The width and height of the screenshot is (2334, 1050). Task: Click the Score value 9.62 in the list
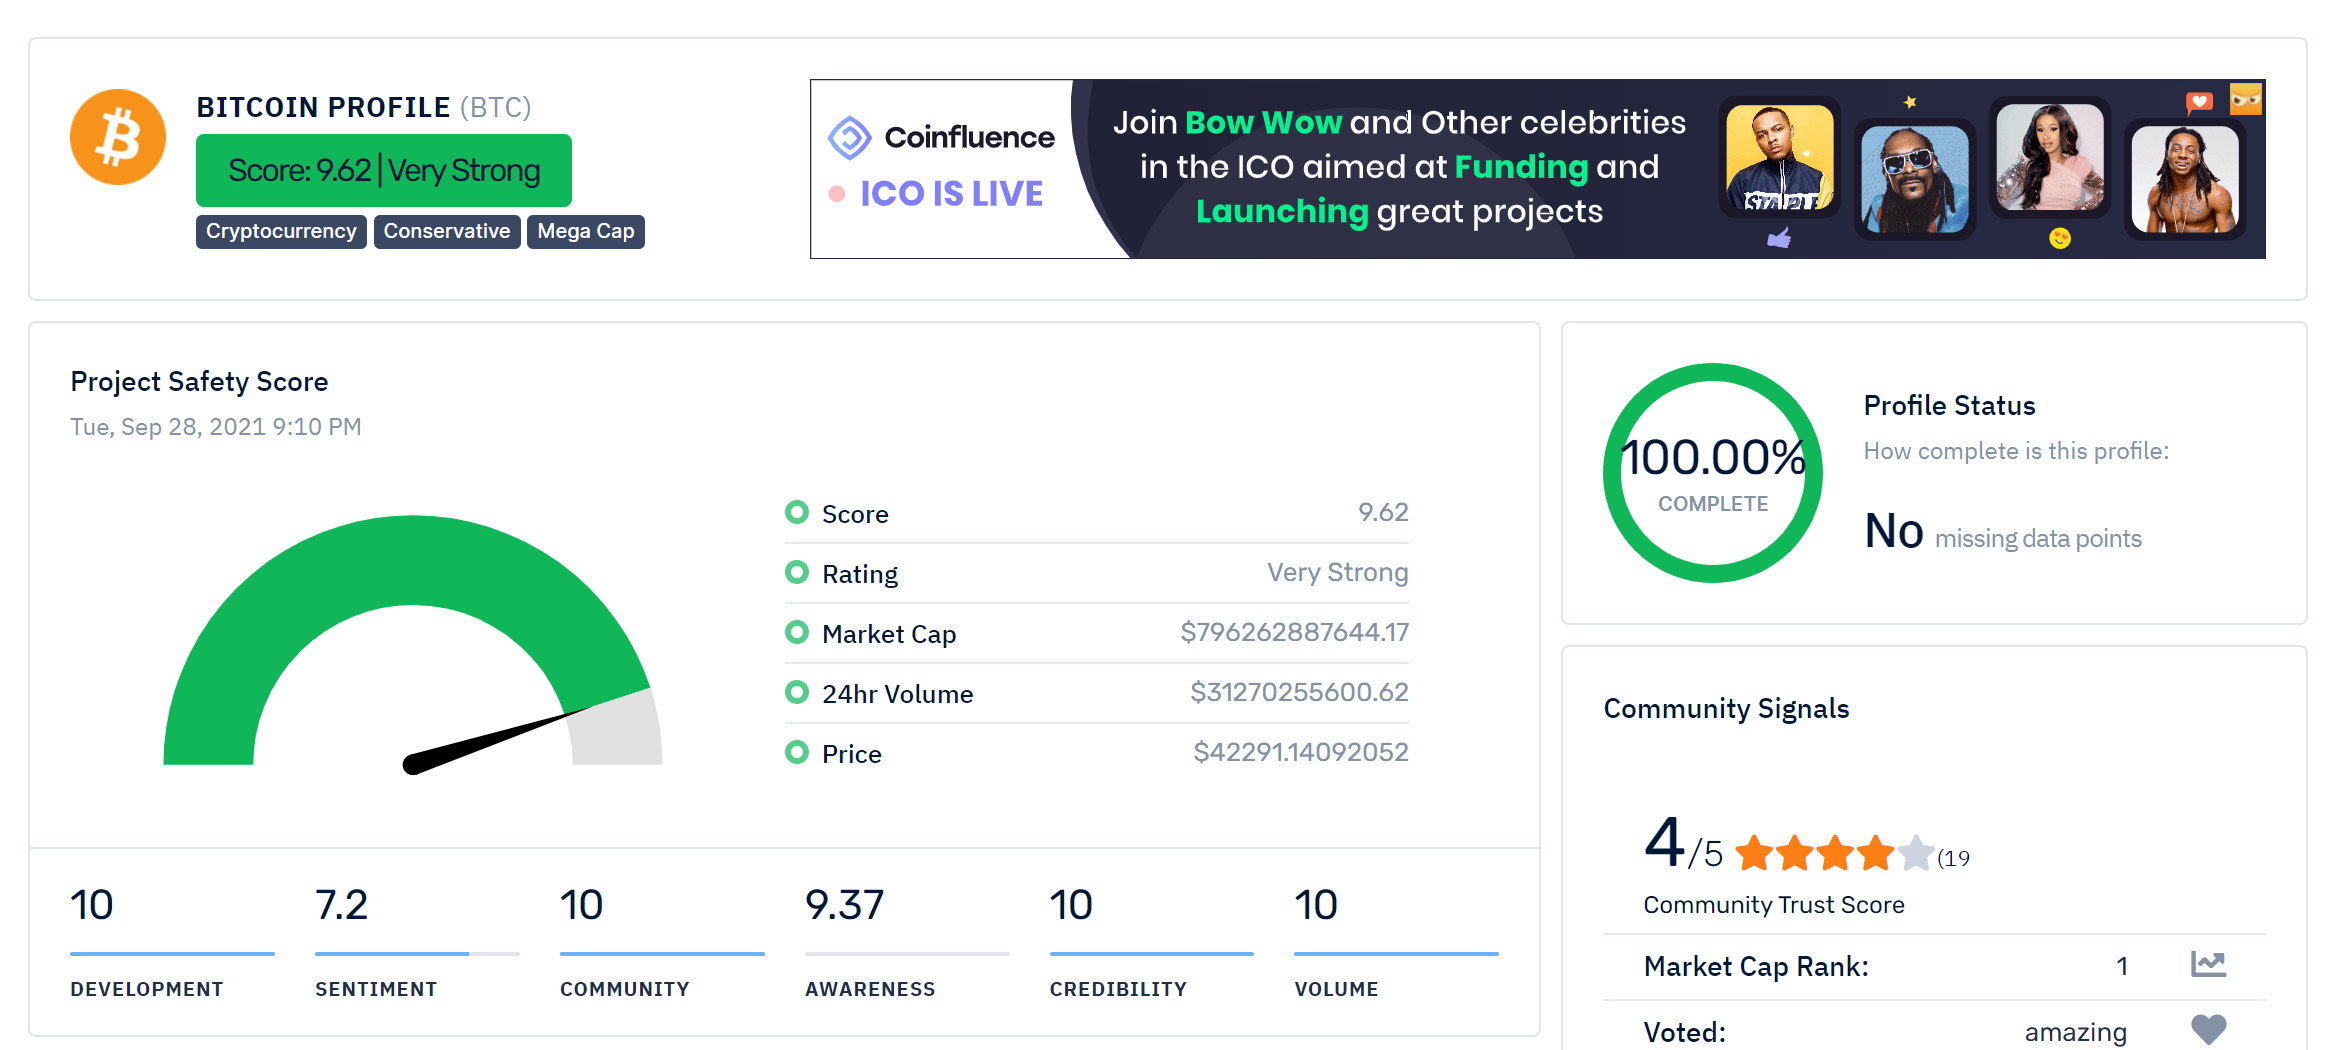click(x=1383, y=512)
